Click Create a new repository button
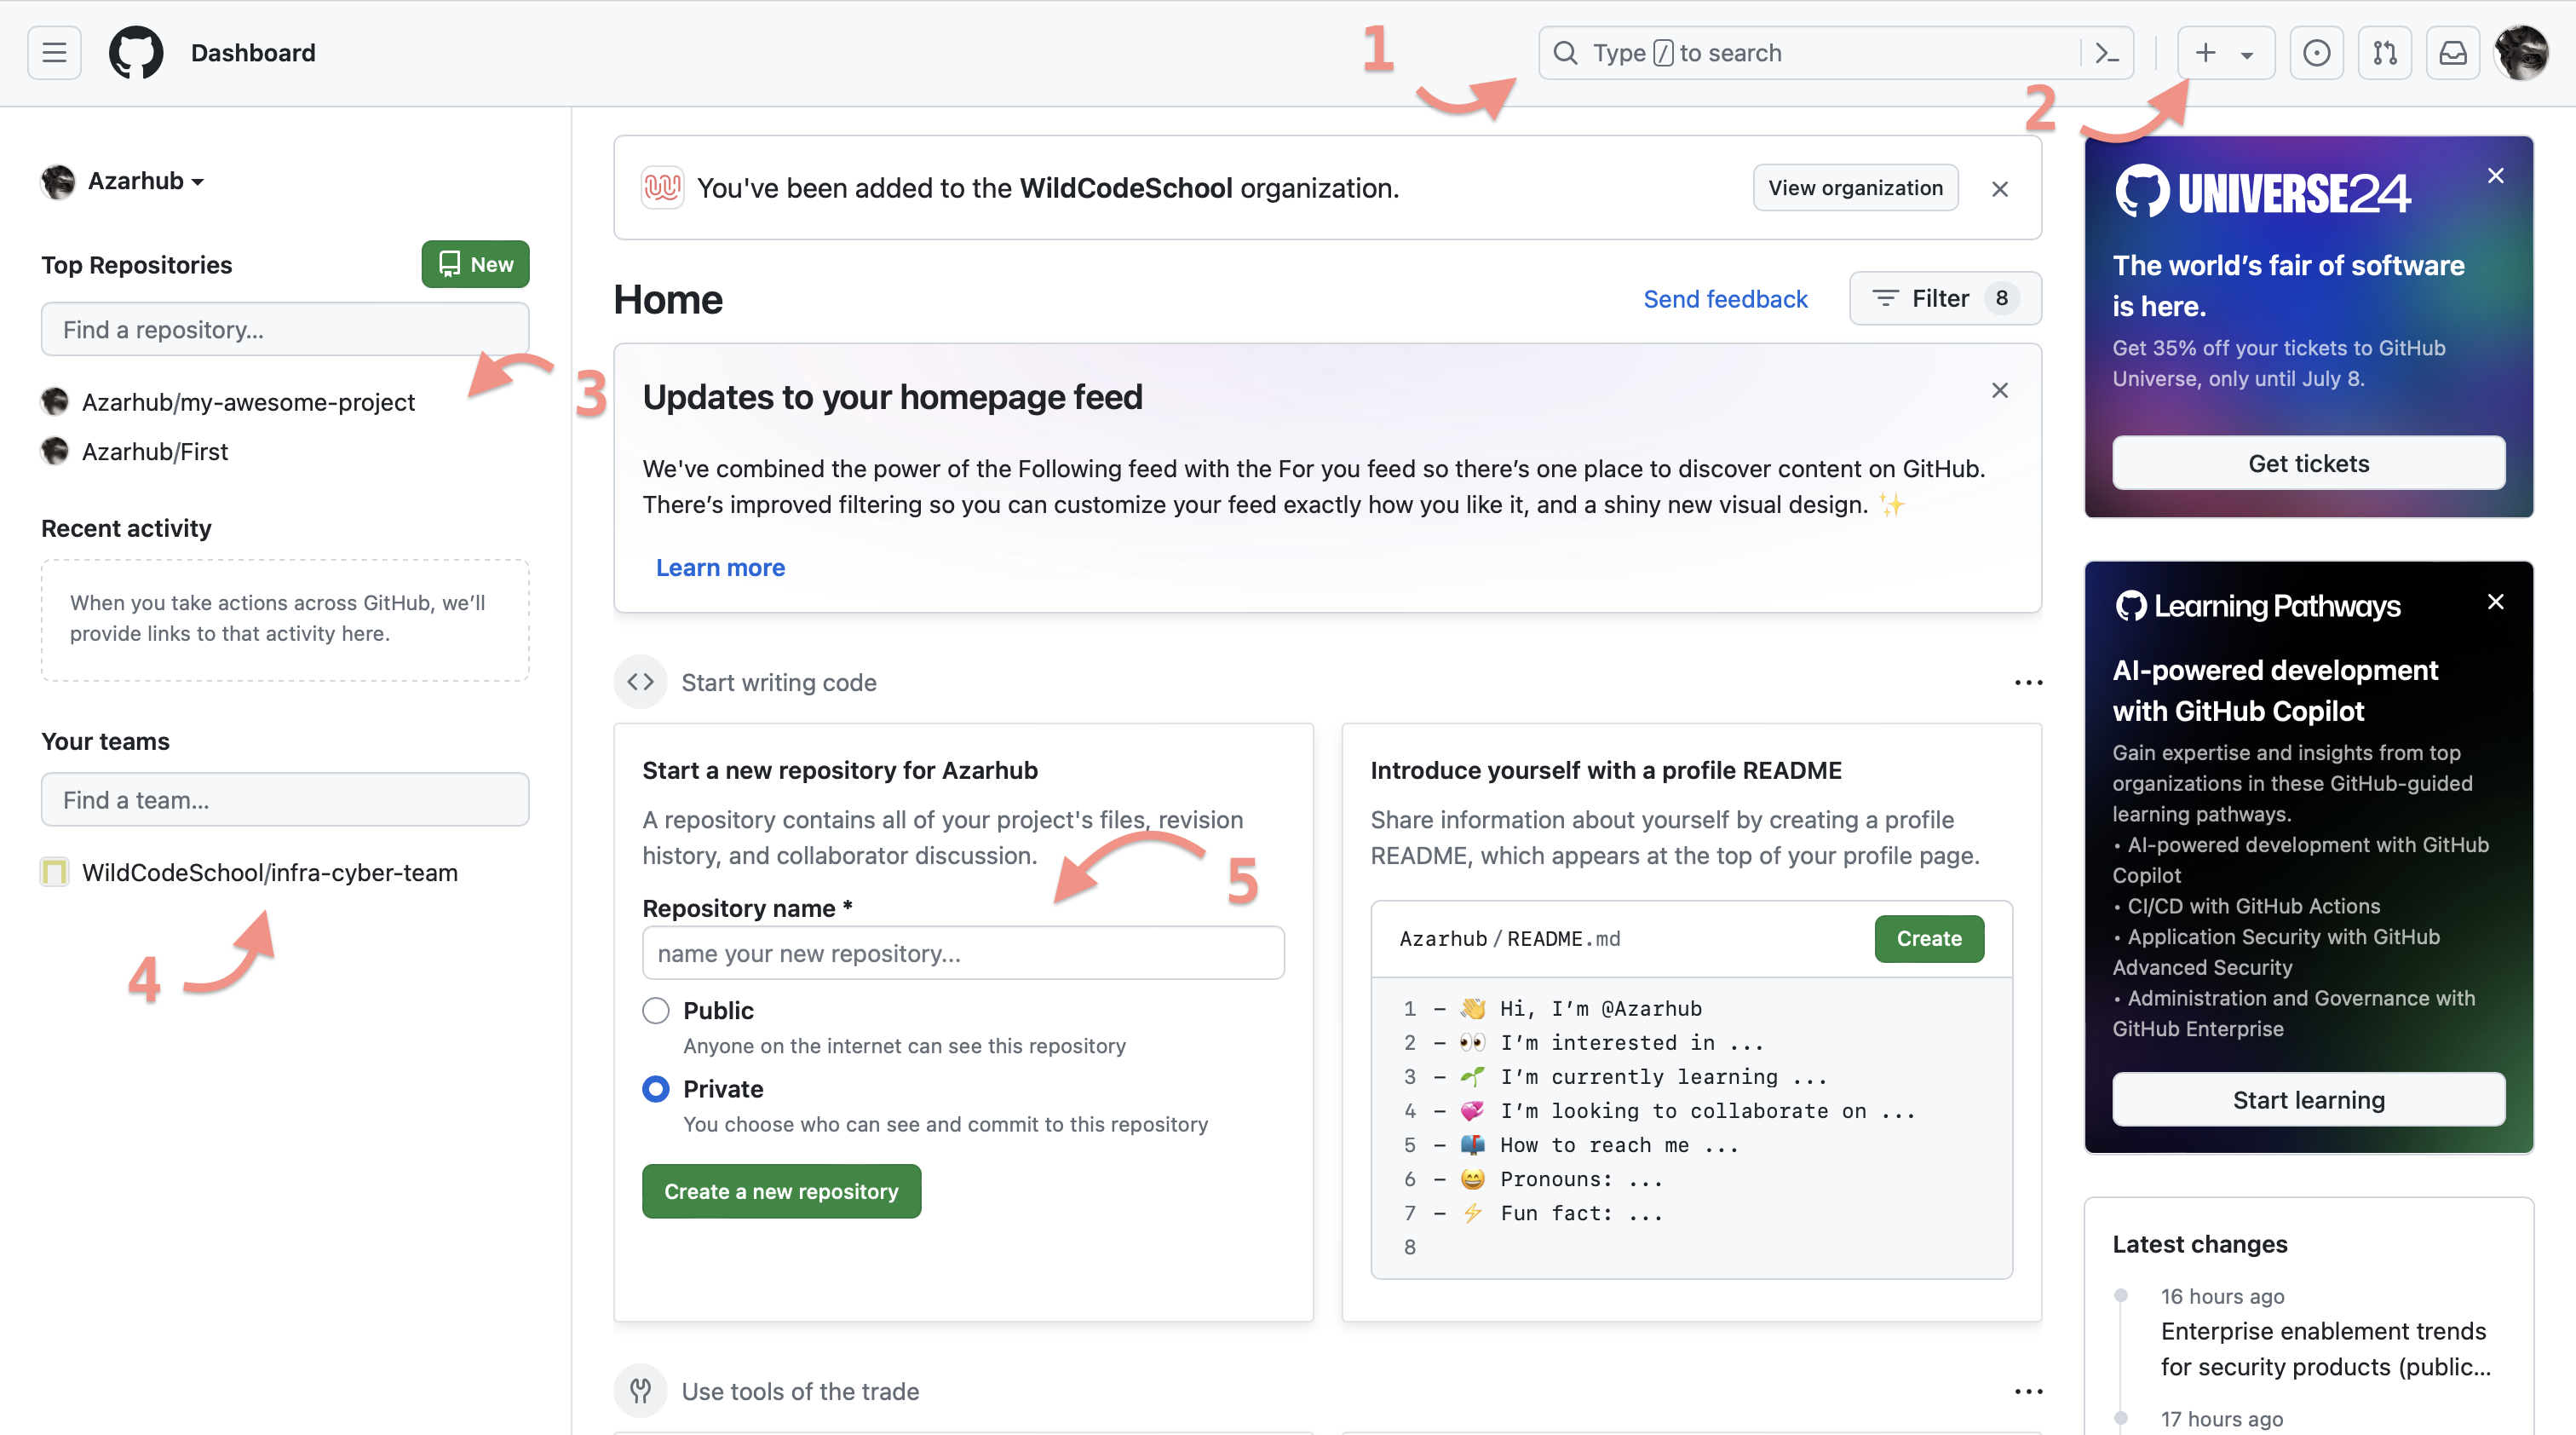Image resolution: width=2576 pixels, height=1435 pixels. click(x=781, y=1191)
